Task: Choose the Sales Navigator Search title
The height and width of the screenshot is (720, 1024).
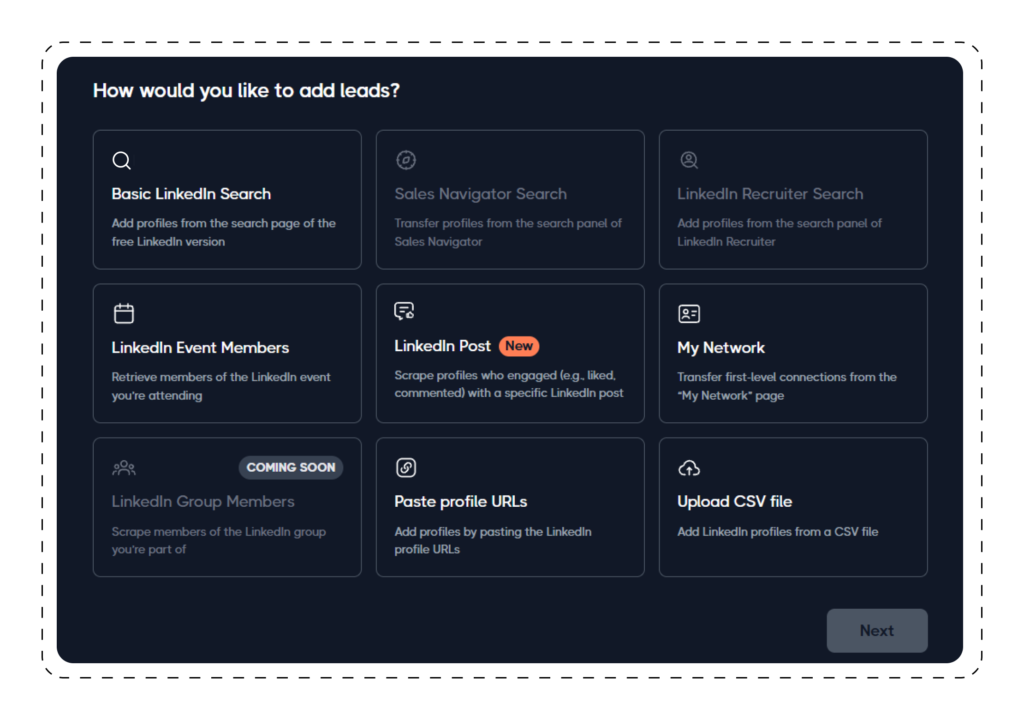Action: (481, 194)
